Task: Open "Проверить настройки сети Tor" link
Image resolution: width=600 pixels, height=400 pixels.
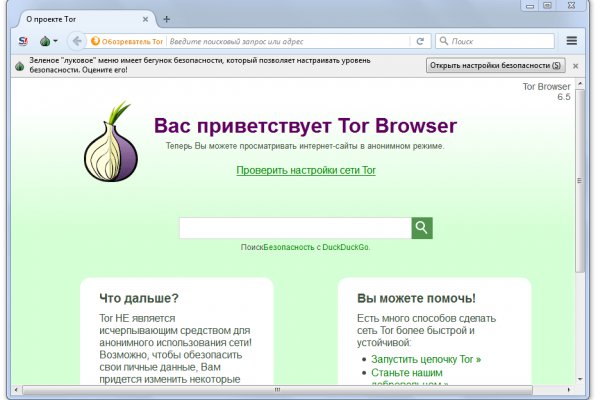Action: [x=306, y=170]
